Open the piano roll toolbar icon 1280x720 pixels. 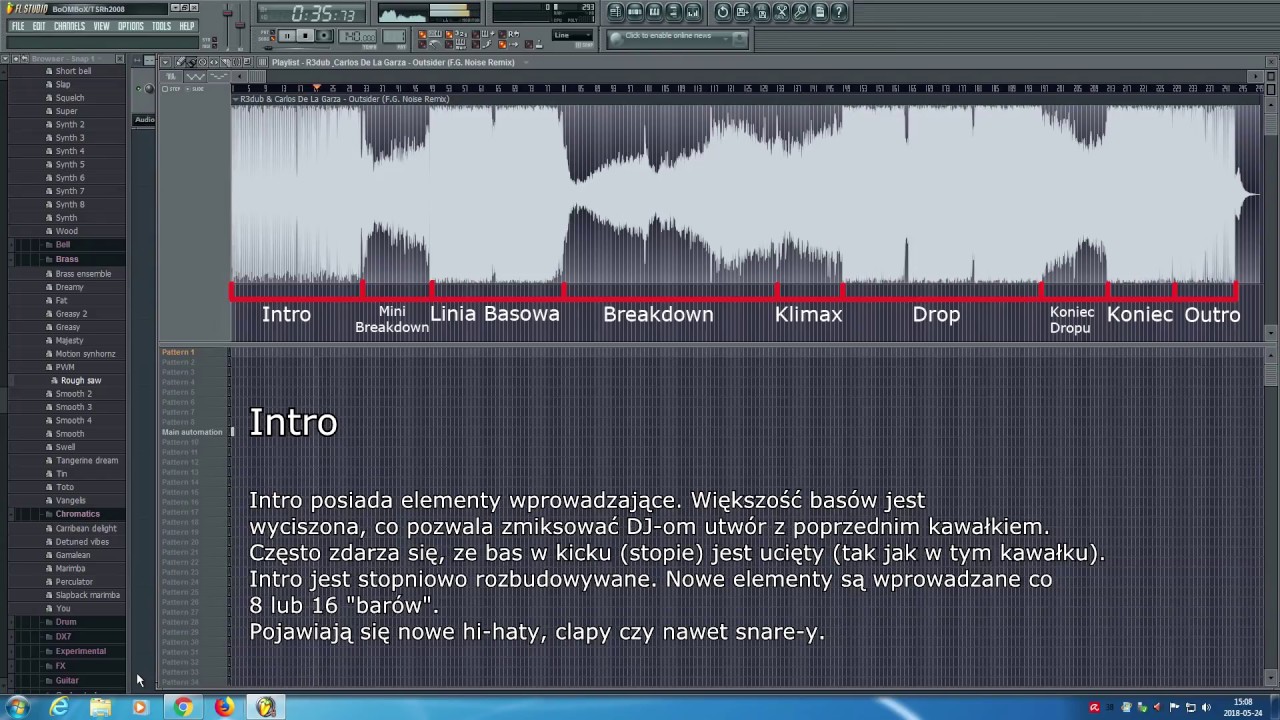(x=654, y=12)
